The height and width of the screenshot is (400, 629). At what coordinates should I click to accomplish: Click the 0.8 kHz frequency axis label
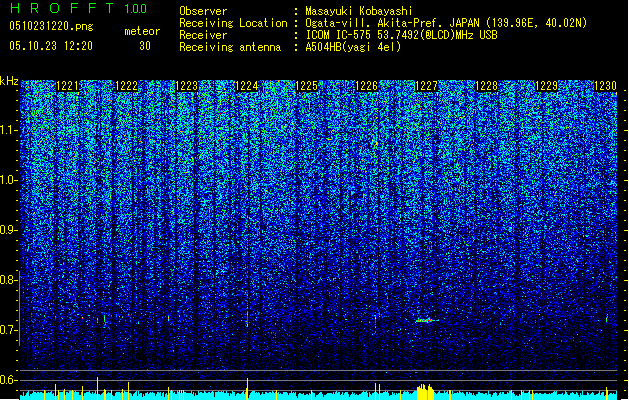point(9,280)
